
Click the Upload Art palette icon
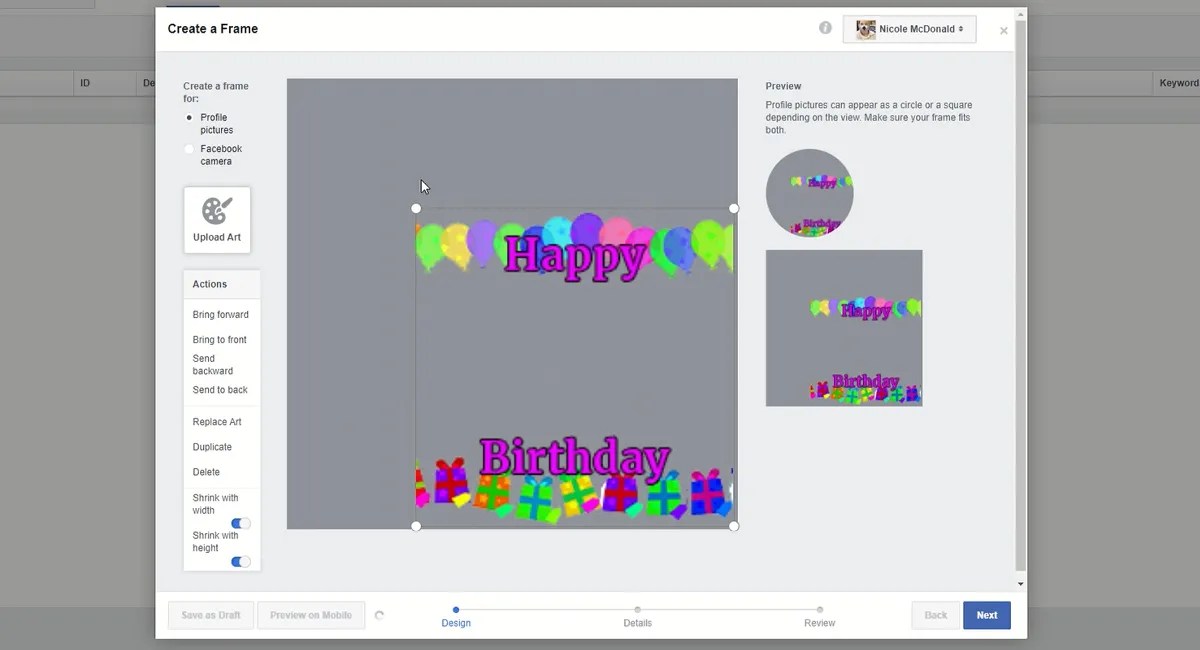point(217,210)
